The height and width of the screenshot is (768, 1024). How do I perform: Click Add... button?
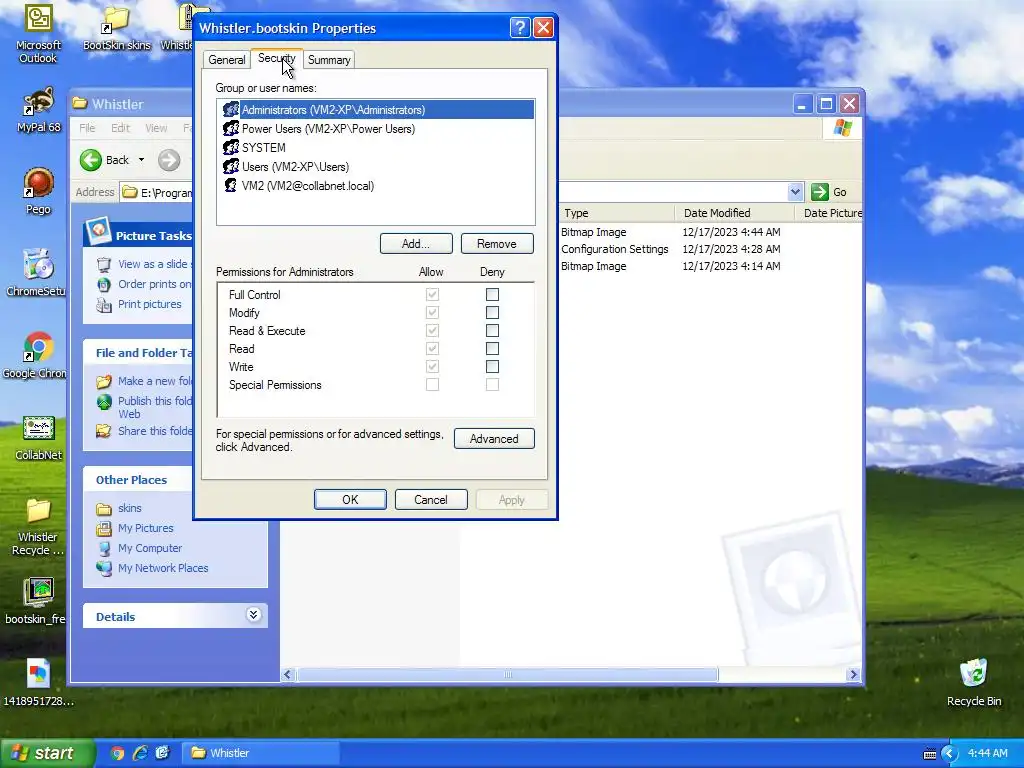click(416, 244)
